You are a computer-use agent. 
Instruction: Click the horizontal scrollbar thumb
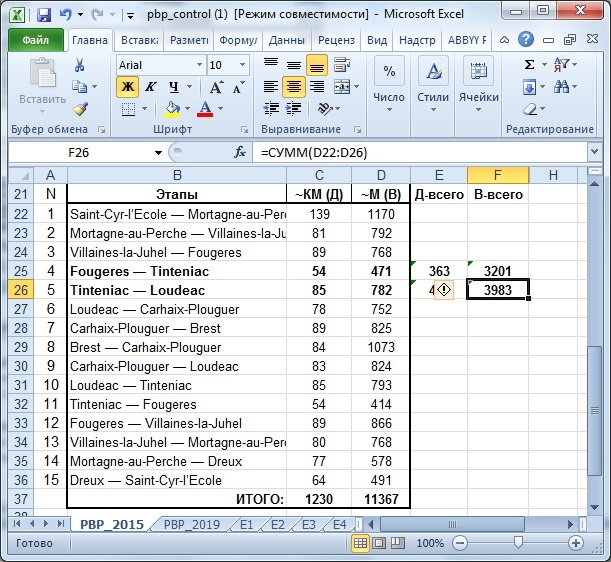pos(452,524)
